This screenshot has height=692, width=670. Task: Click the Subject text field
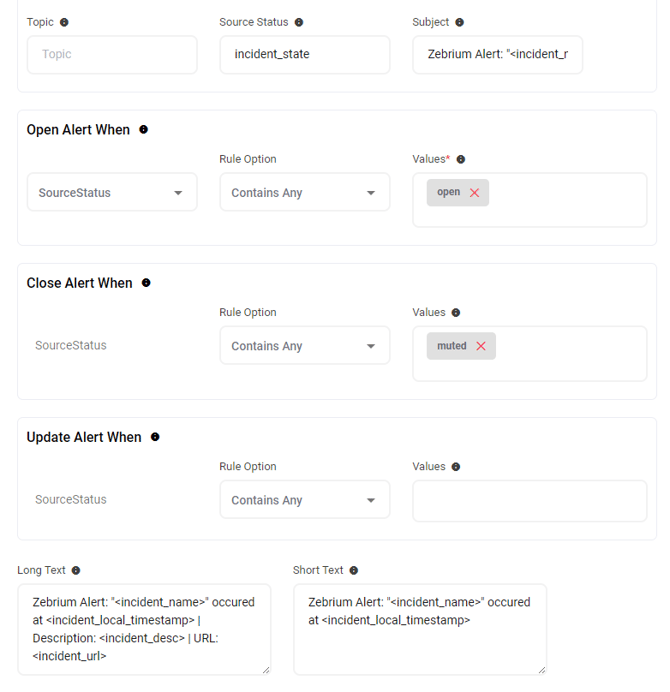click(x=497, y=54)
